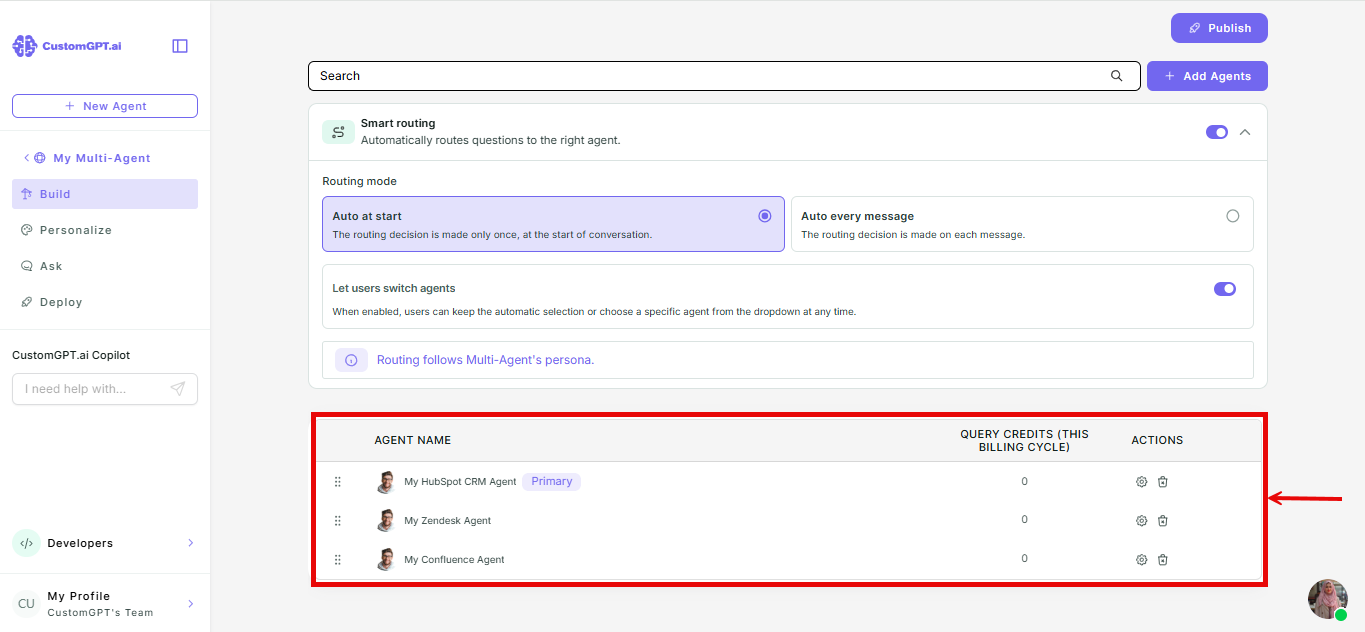Open My Profile menu item

point(105,604)
